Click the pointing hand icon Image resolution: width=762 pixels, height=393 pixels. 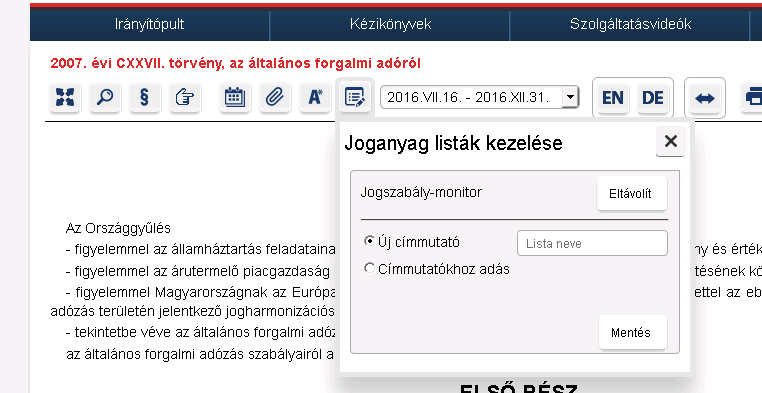(184, 97)
